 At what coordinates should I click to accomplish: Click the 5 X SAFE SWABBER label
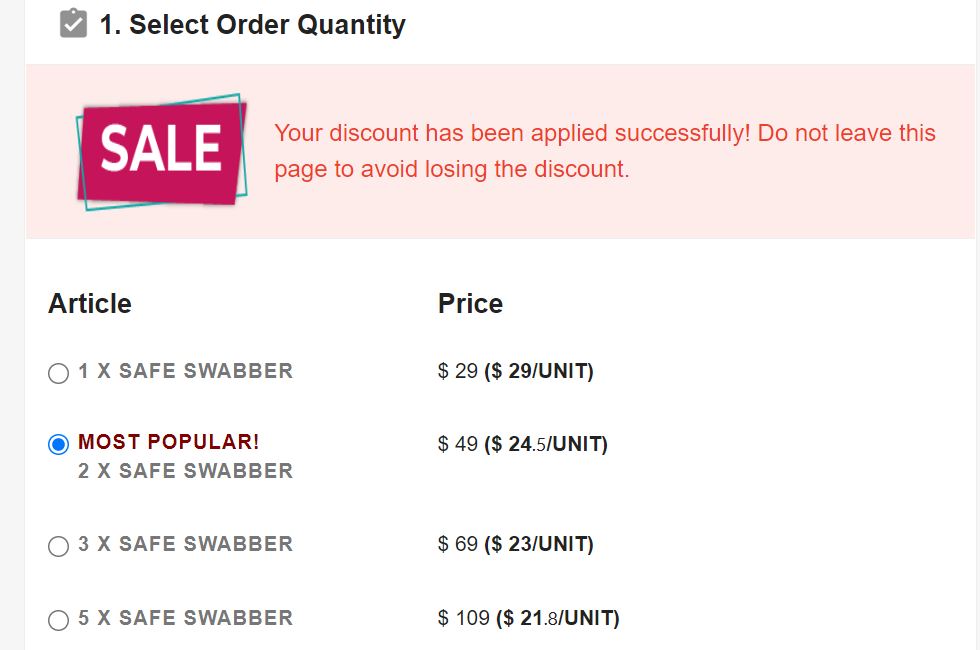pos(185,618)
